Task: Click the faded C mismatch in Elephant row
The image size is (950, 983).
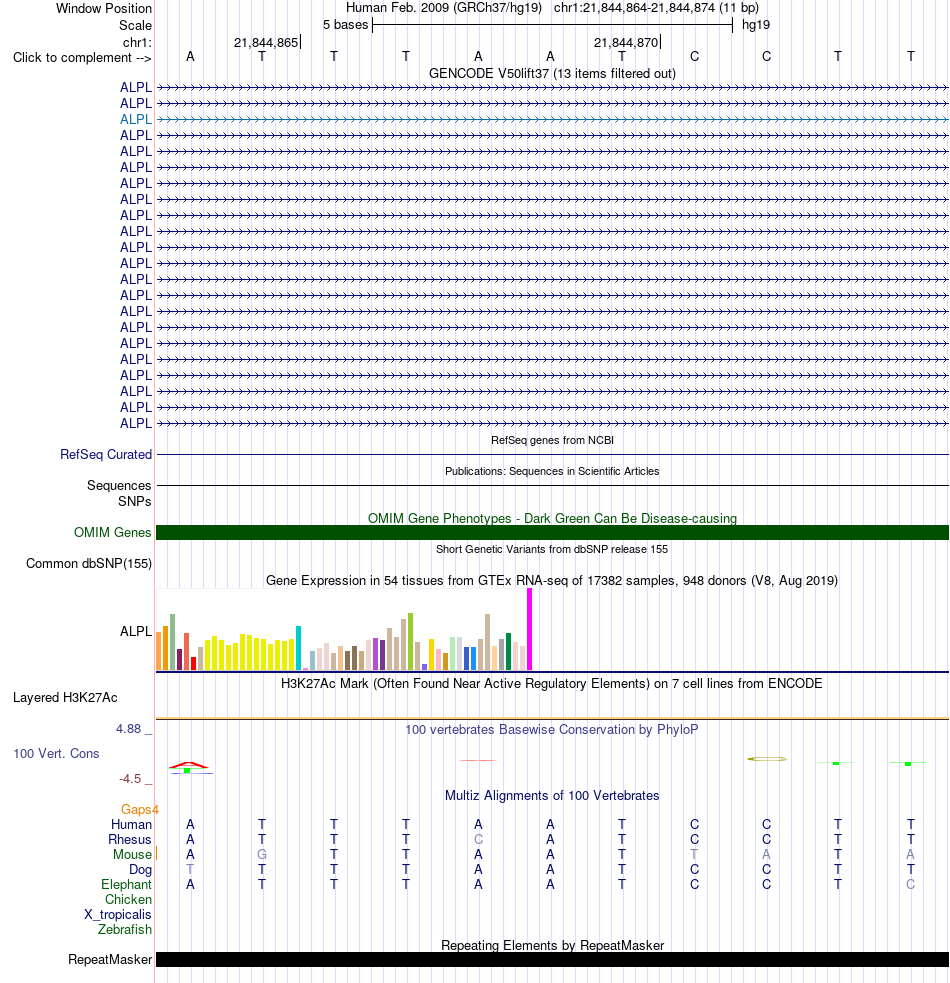Action: coord(910,885)
